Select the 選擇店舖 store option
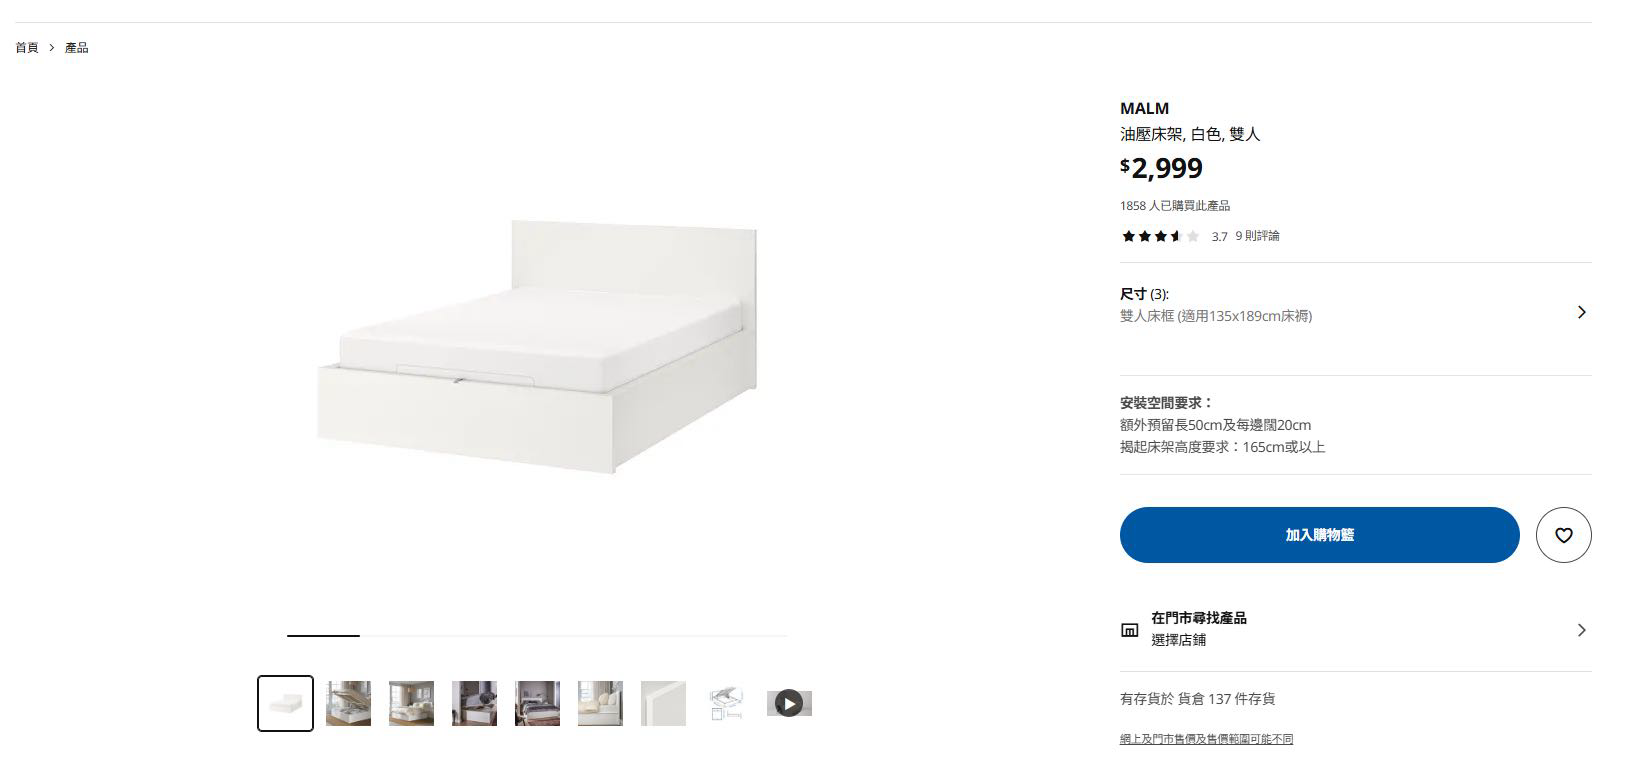 (1178, 640)
